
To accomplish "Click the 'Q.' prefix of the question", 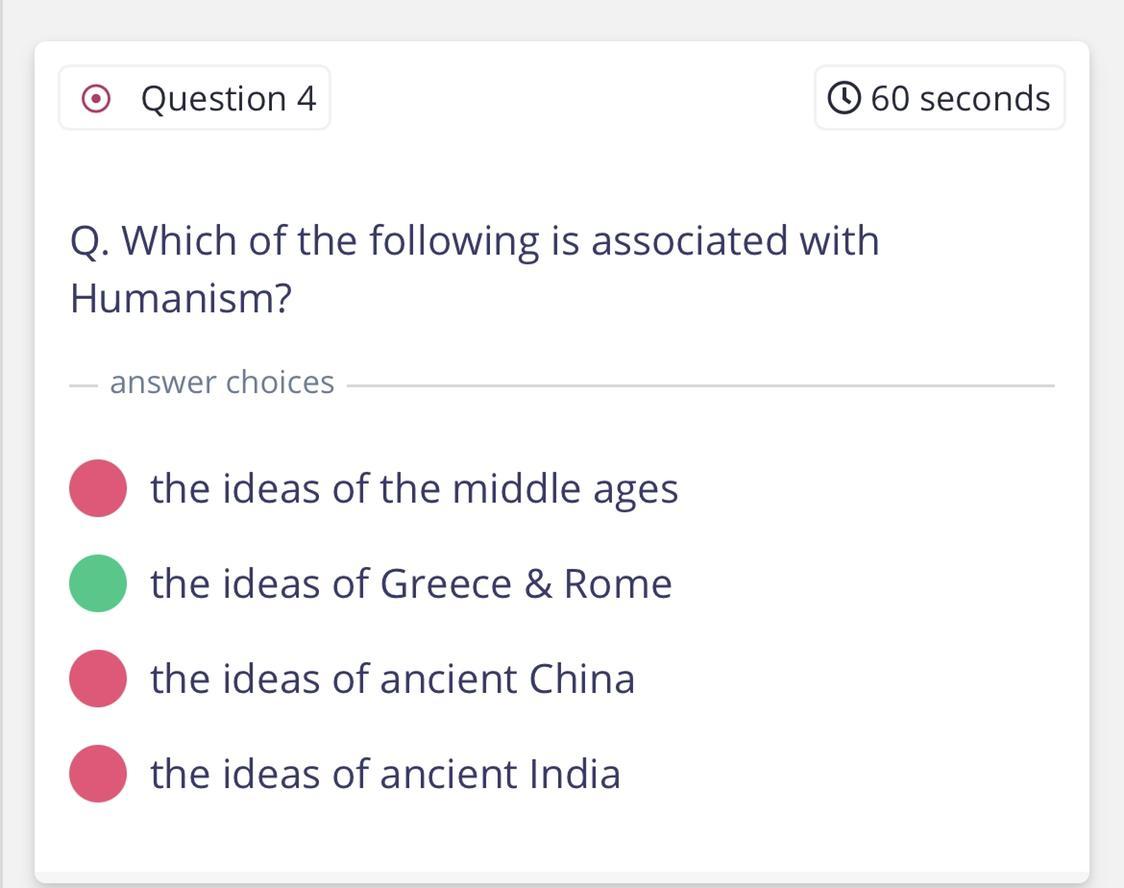I will pyautogui.click(x=90, y=242).
